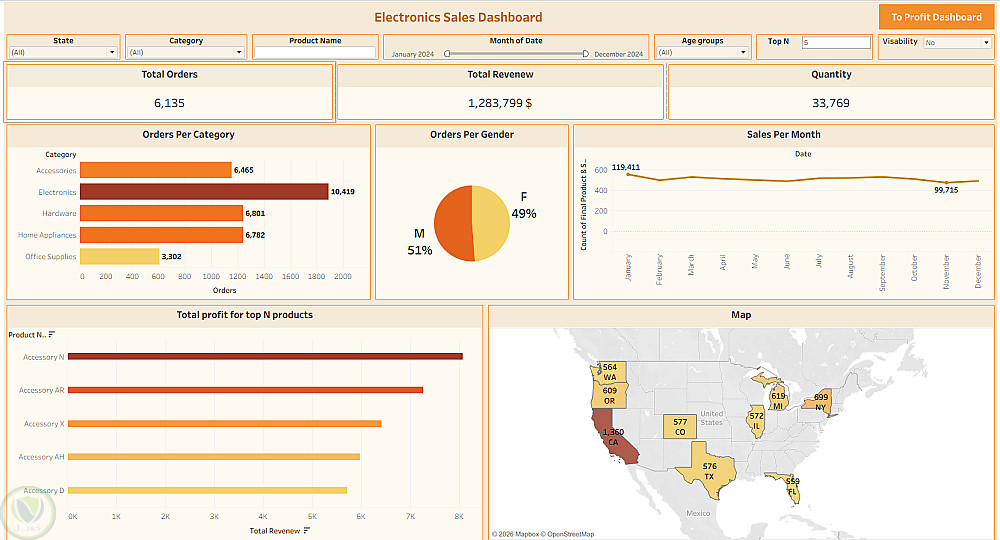Select the Electronics bar in Orders Per Category
The height and width of the screenshot is (540, 1000).
pos(204,192)
